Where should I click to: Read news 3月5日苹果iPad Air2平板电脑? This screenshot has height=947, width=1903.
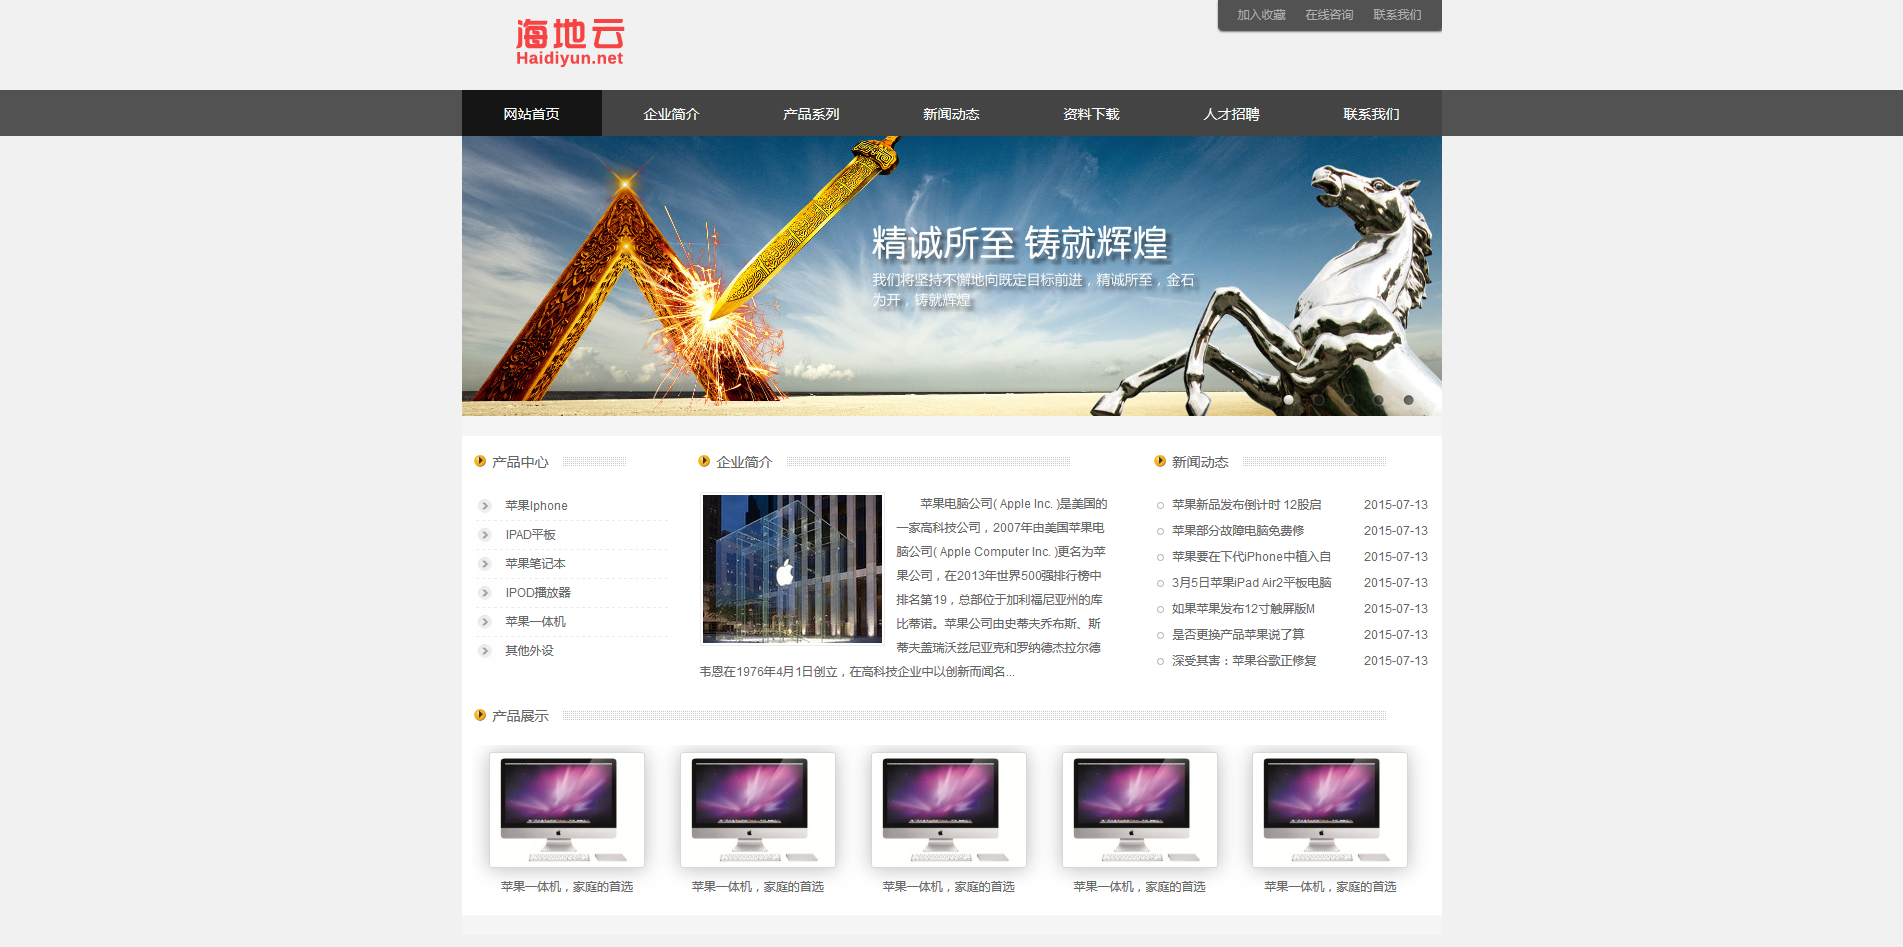pyautogui.click(x=1251, y=583)
